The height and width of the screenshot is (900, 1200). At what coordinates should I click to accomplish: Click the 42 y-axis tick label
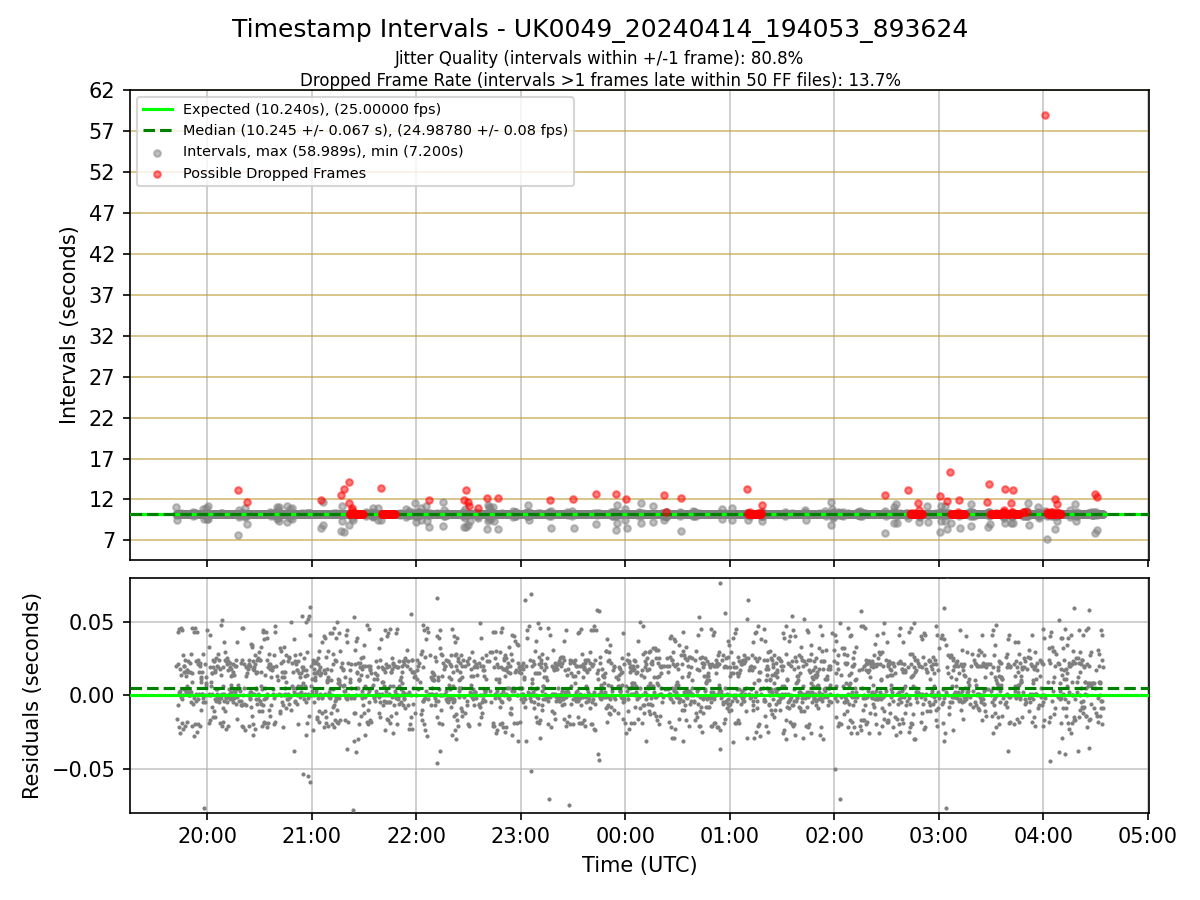[103, 254]
